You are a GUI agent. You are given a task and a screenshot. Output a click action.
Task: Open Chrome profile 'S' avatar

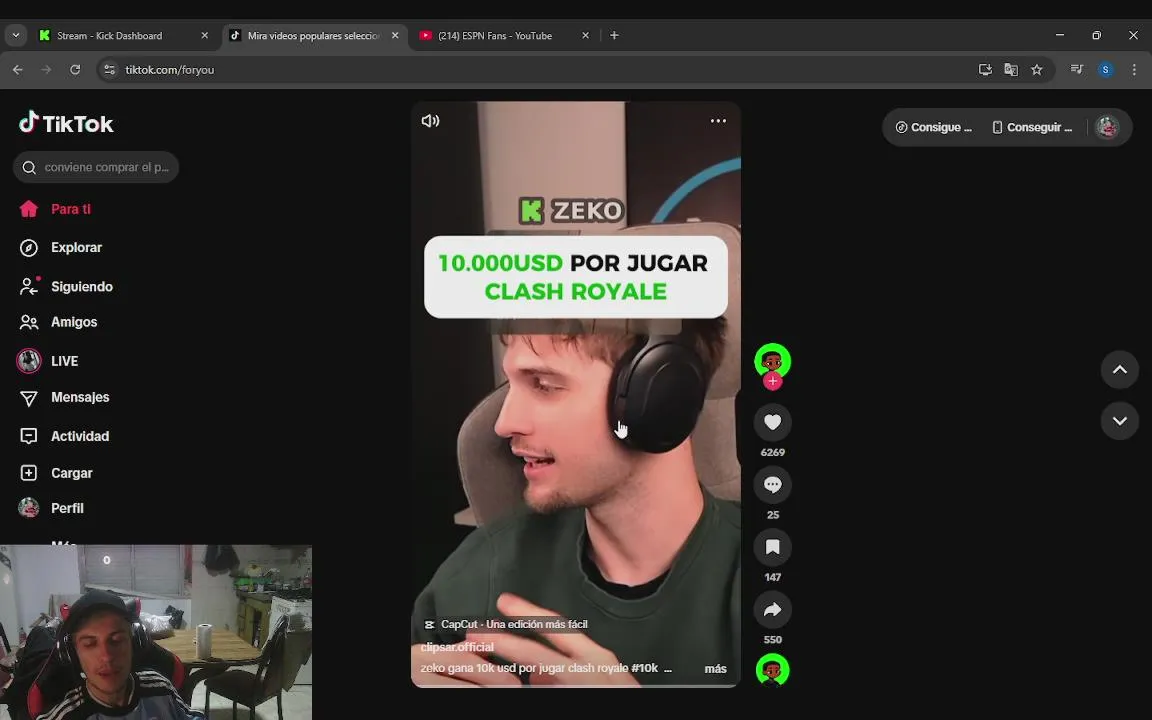tap(1105, 70)
